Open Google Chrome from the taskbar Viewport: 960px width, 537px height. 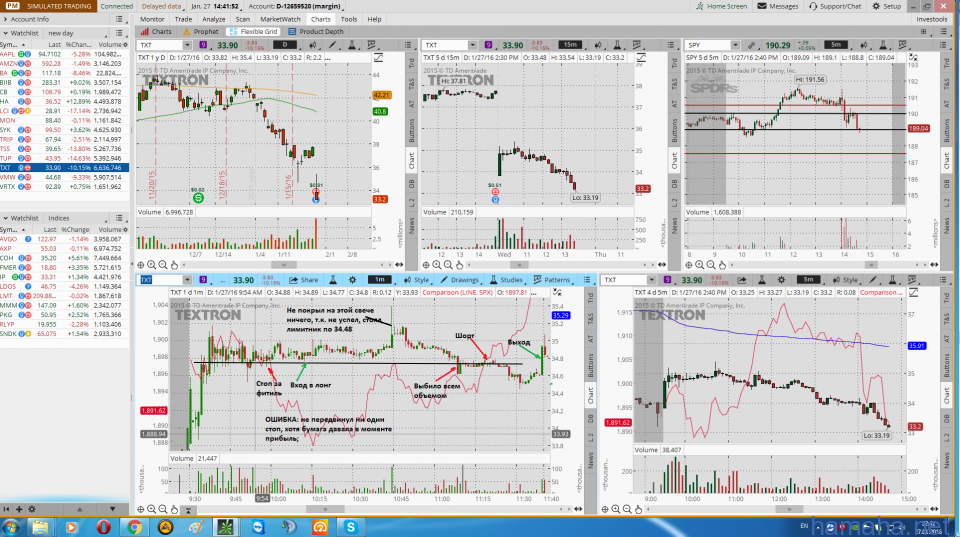134,527
